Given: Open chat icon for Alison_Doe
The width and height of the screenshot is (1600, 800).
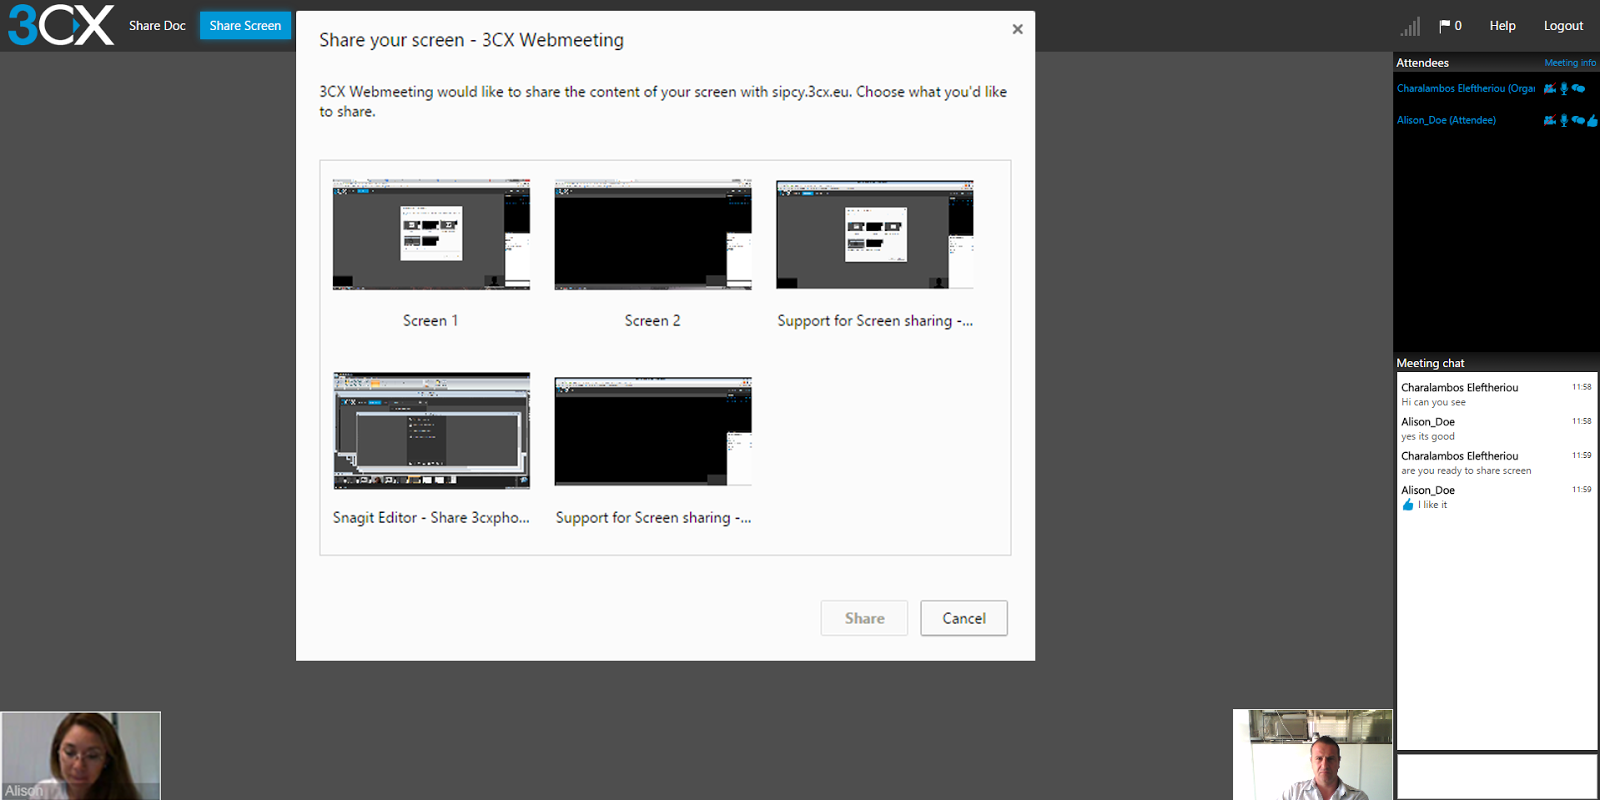Looking at the screenshot, I should point(1578,121).
